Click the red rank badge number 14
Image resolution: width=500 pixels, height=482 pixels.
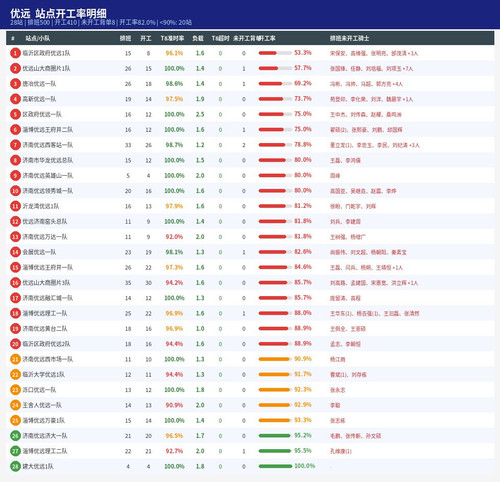pyautogui.click(x=15, y=252)
